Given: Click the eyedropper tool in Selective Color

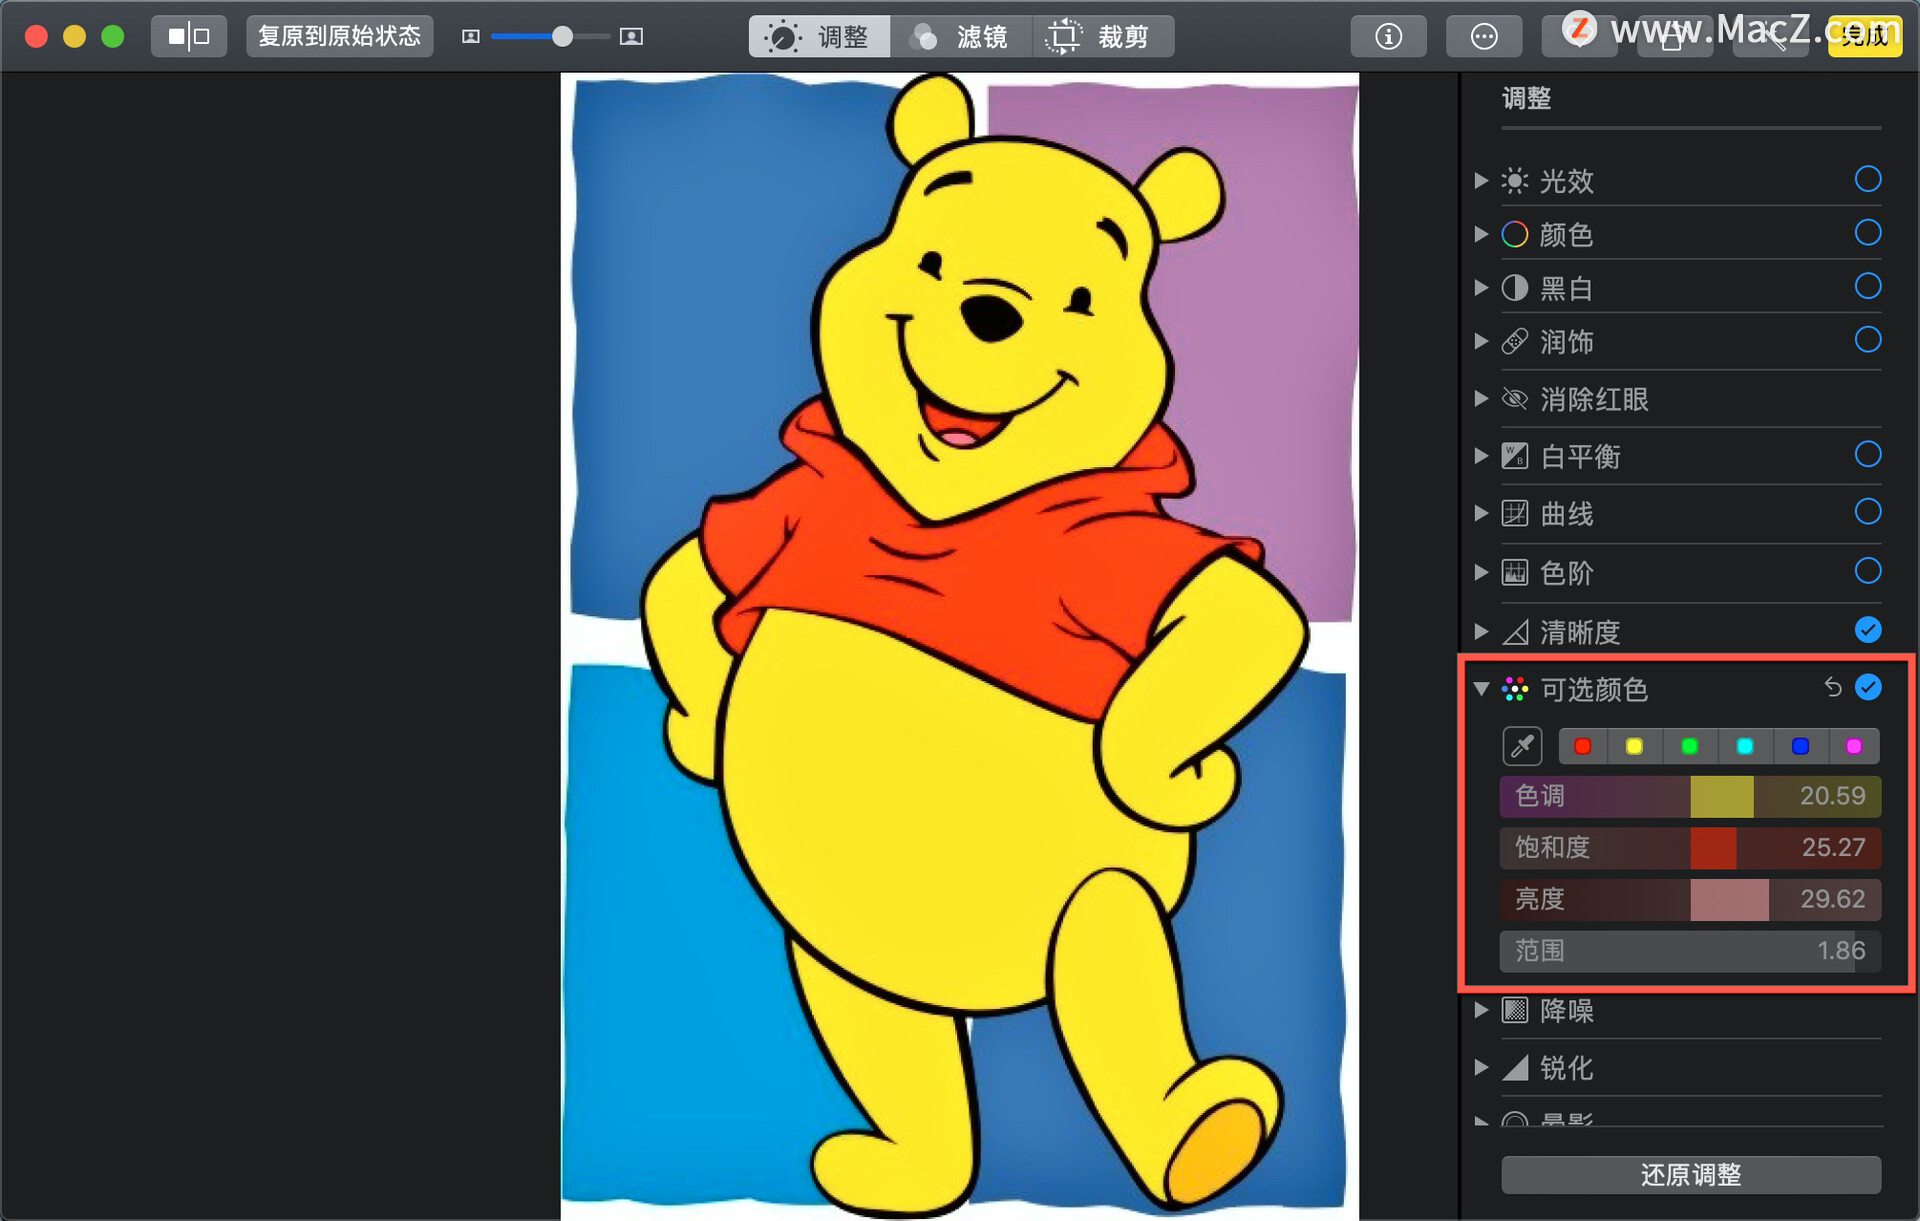Looking at the screenshot, I should [1522, 746].
